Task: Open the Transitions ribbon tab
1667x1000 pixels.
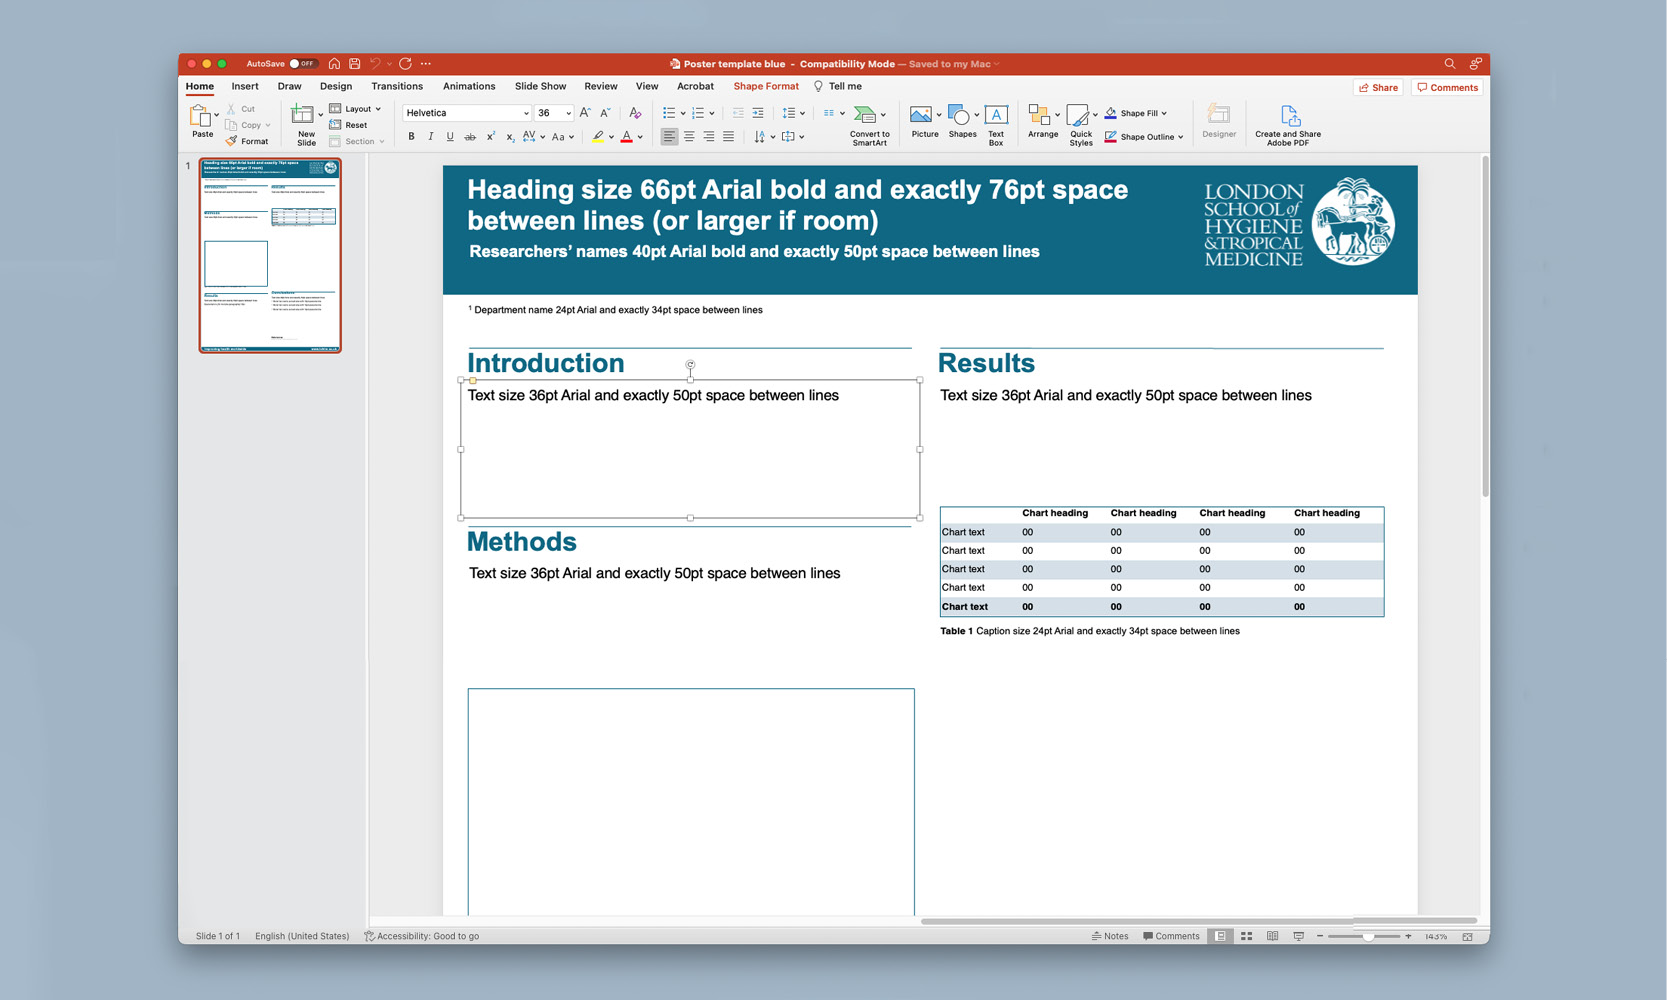Action: point(397,86)
